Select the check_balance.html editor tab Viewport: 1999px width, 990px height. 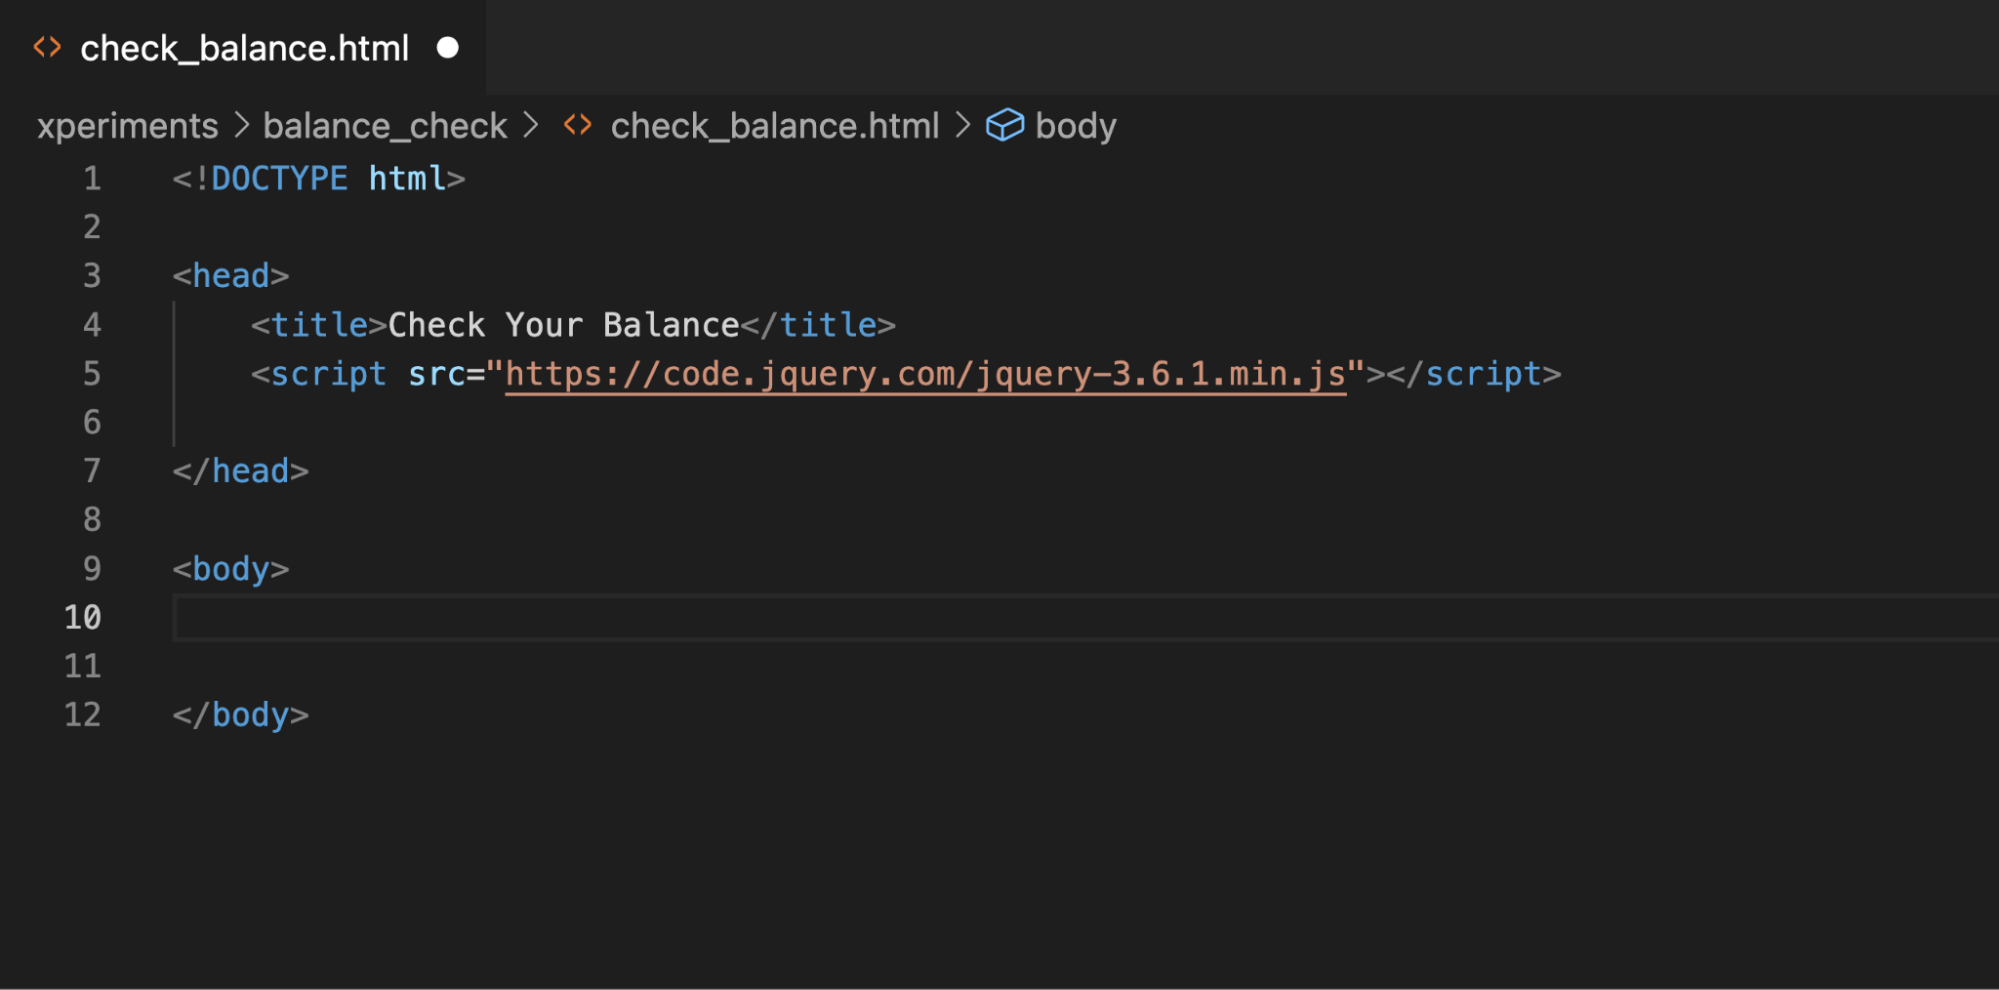point(244,48)
